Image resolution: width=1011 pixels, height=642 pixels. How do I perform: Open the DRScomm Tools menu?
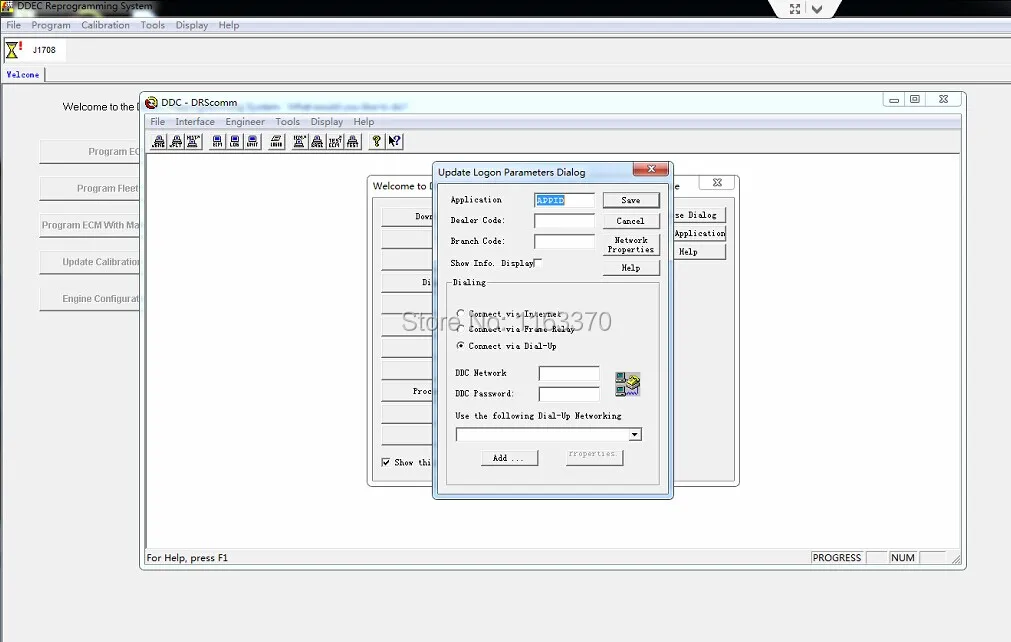click(x=288, y=122)
